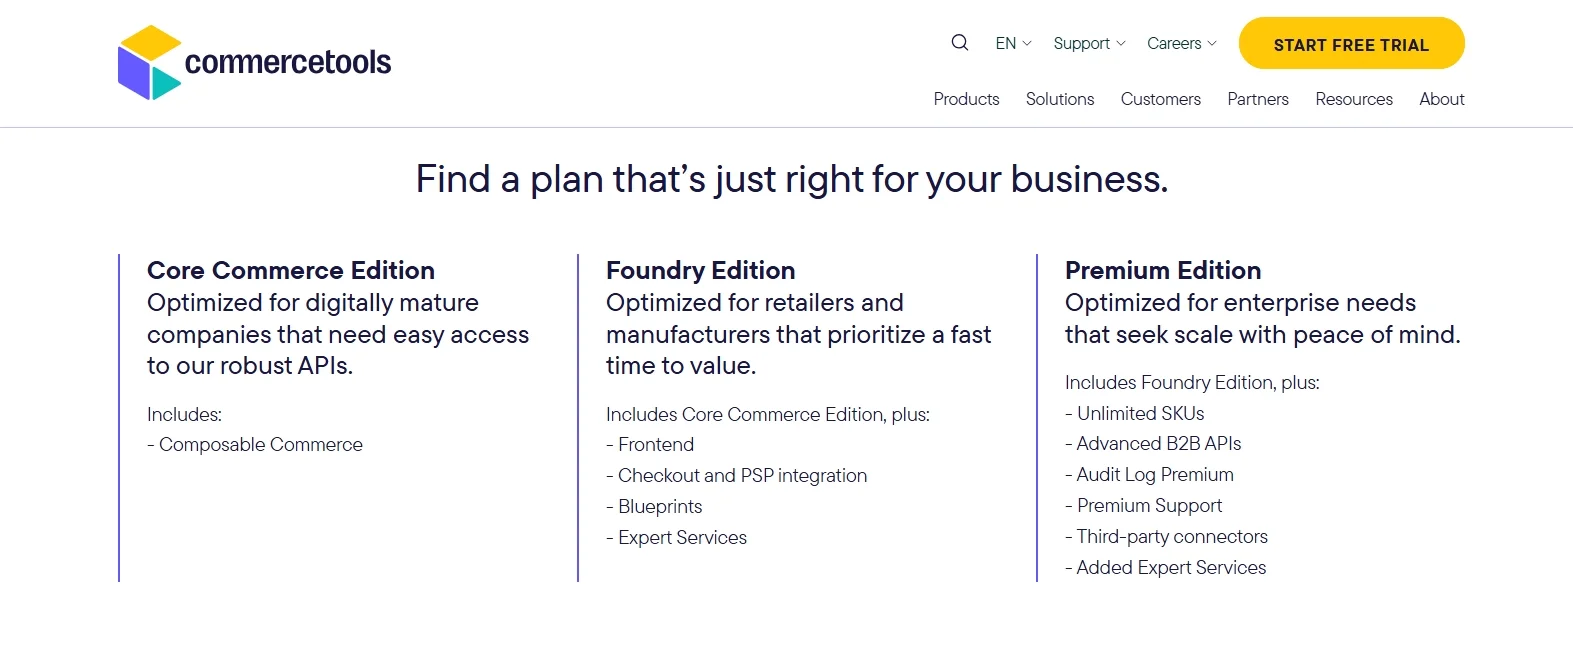Open the About menu
This screenshot has width=1573, height=650.
tap(1441, 99)
